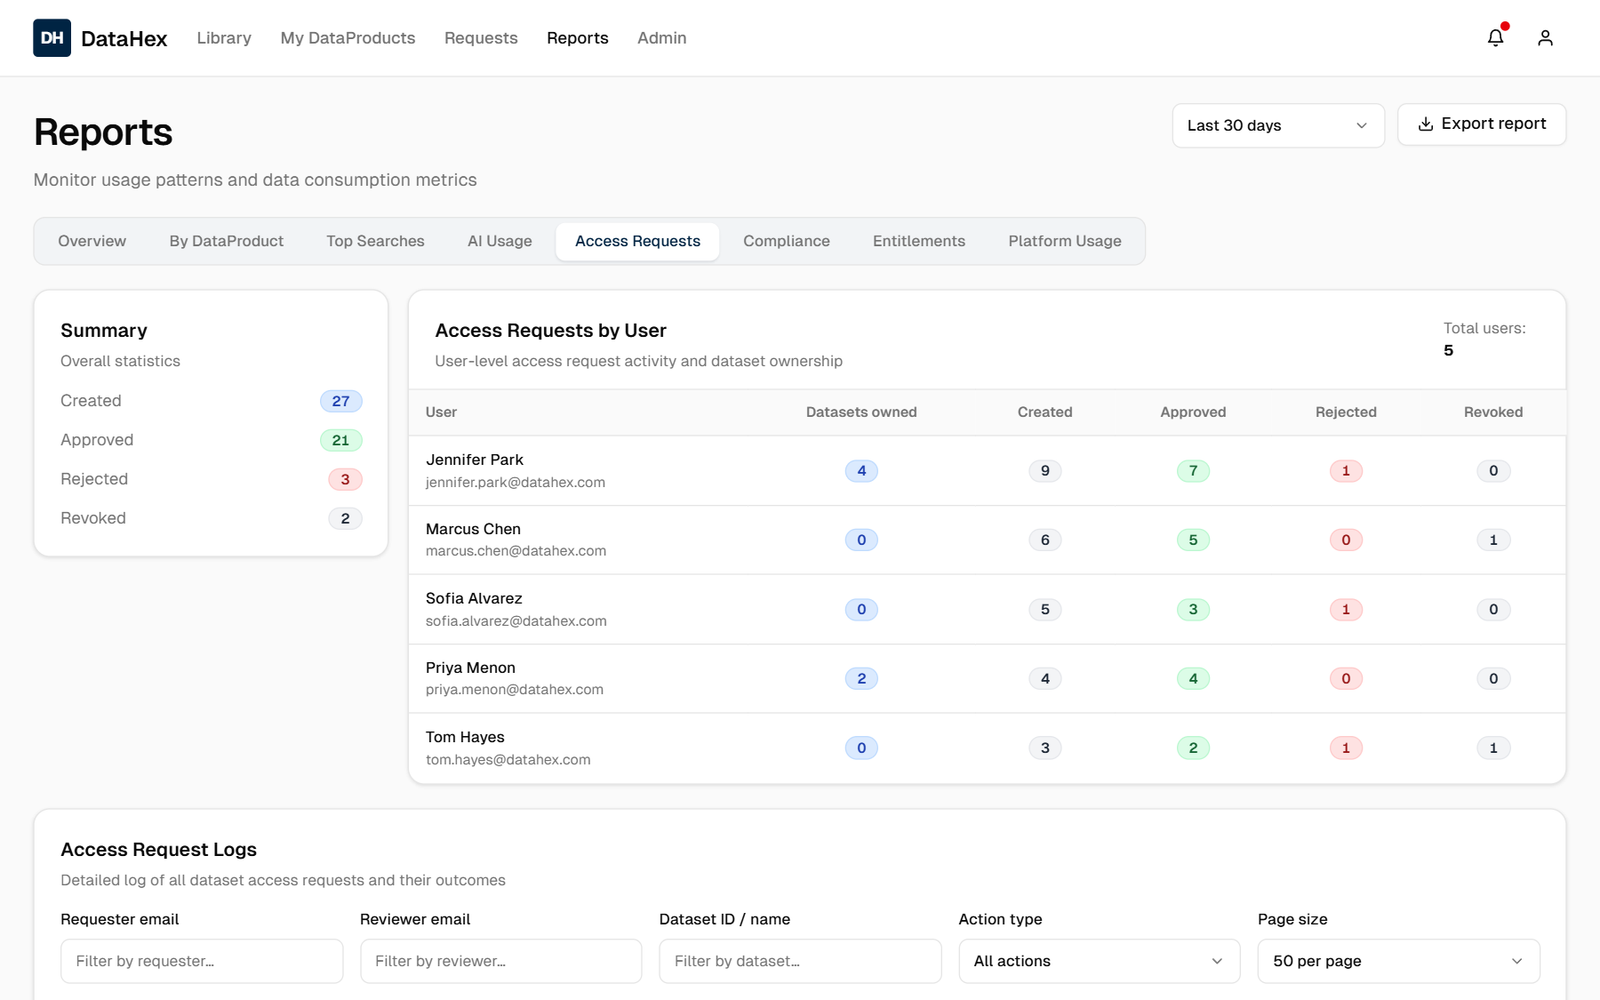Go to Library in top navigation
This screenshot has width=1600, height=1000.
tap(224, 38)
